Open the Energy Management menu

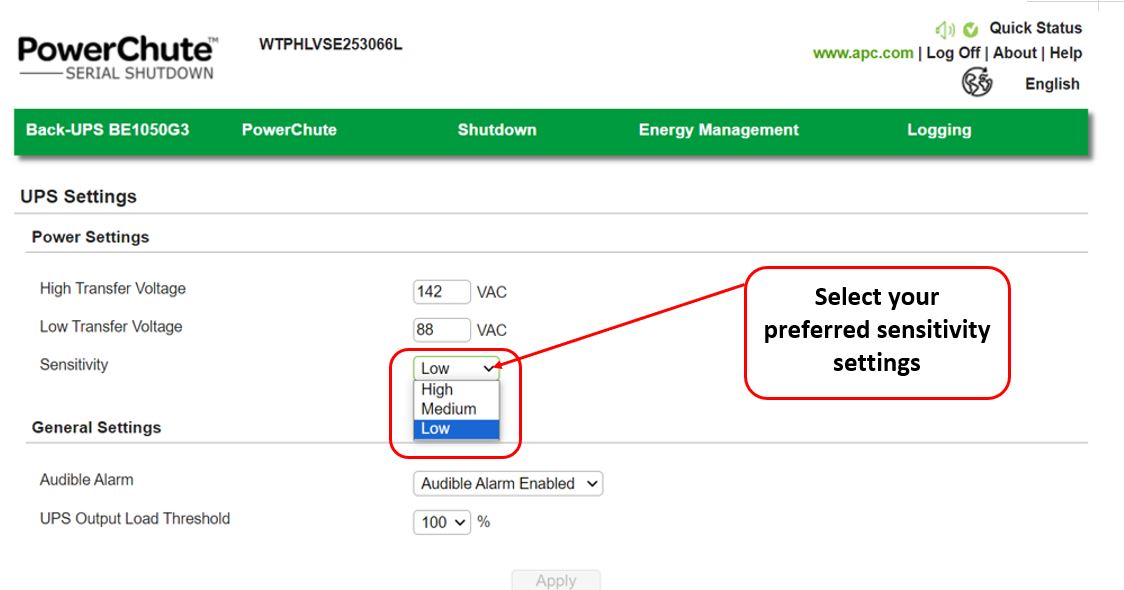coord(718,130)
